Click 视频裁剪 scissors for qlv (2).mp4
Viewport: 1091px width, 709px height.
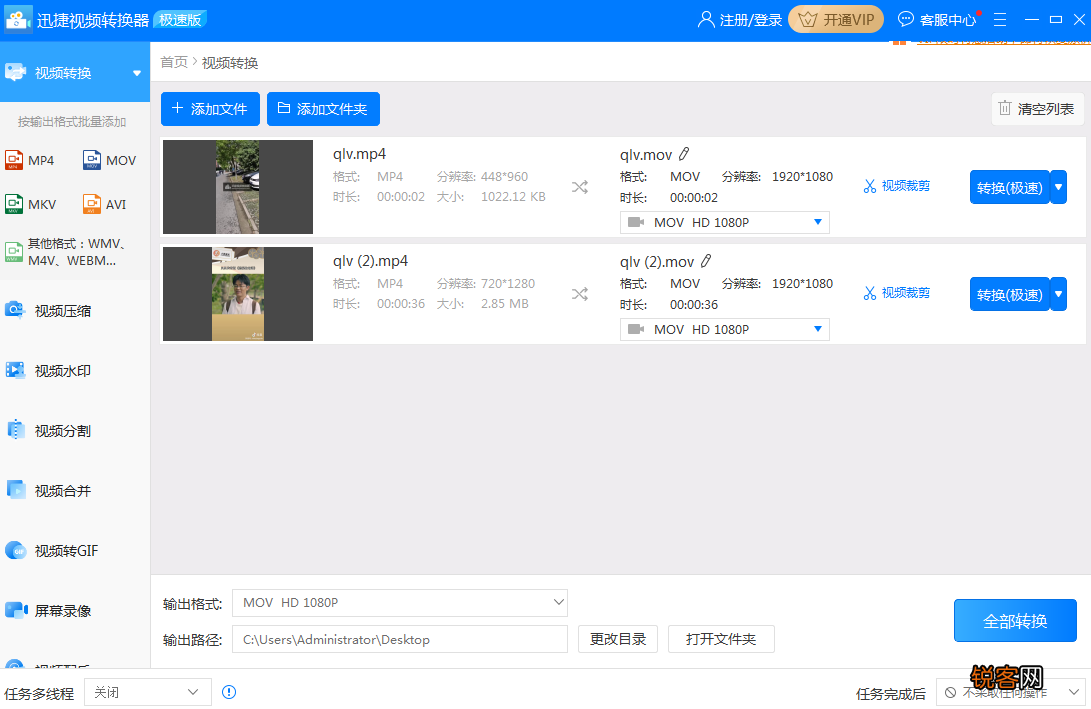pos(896,293)
